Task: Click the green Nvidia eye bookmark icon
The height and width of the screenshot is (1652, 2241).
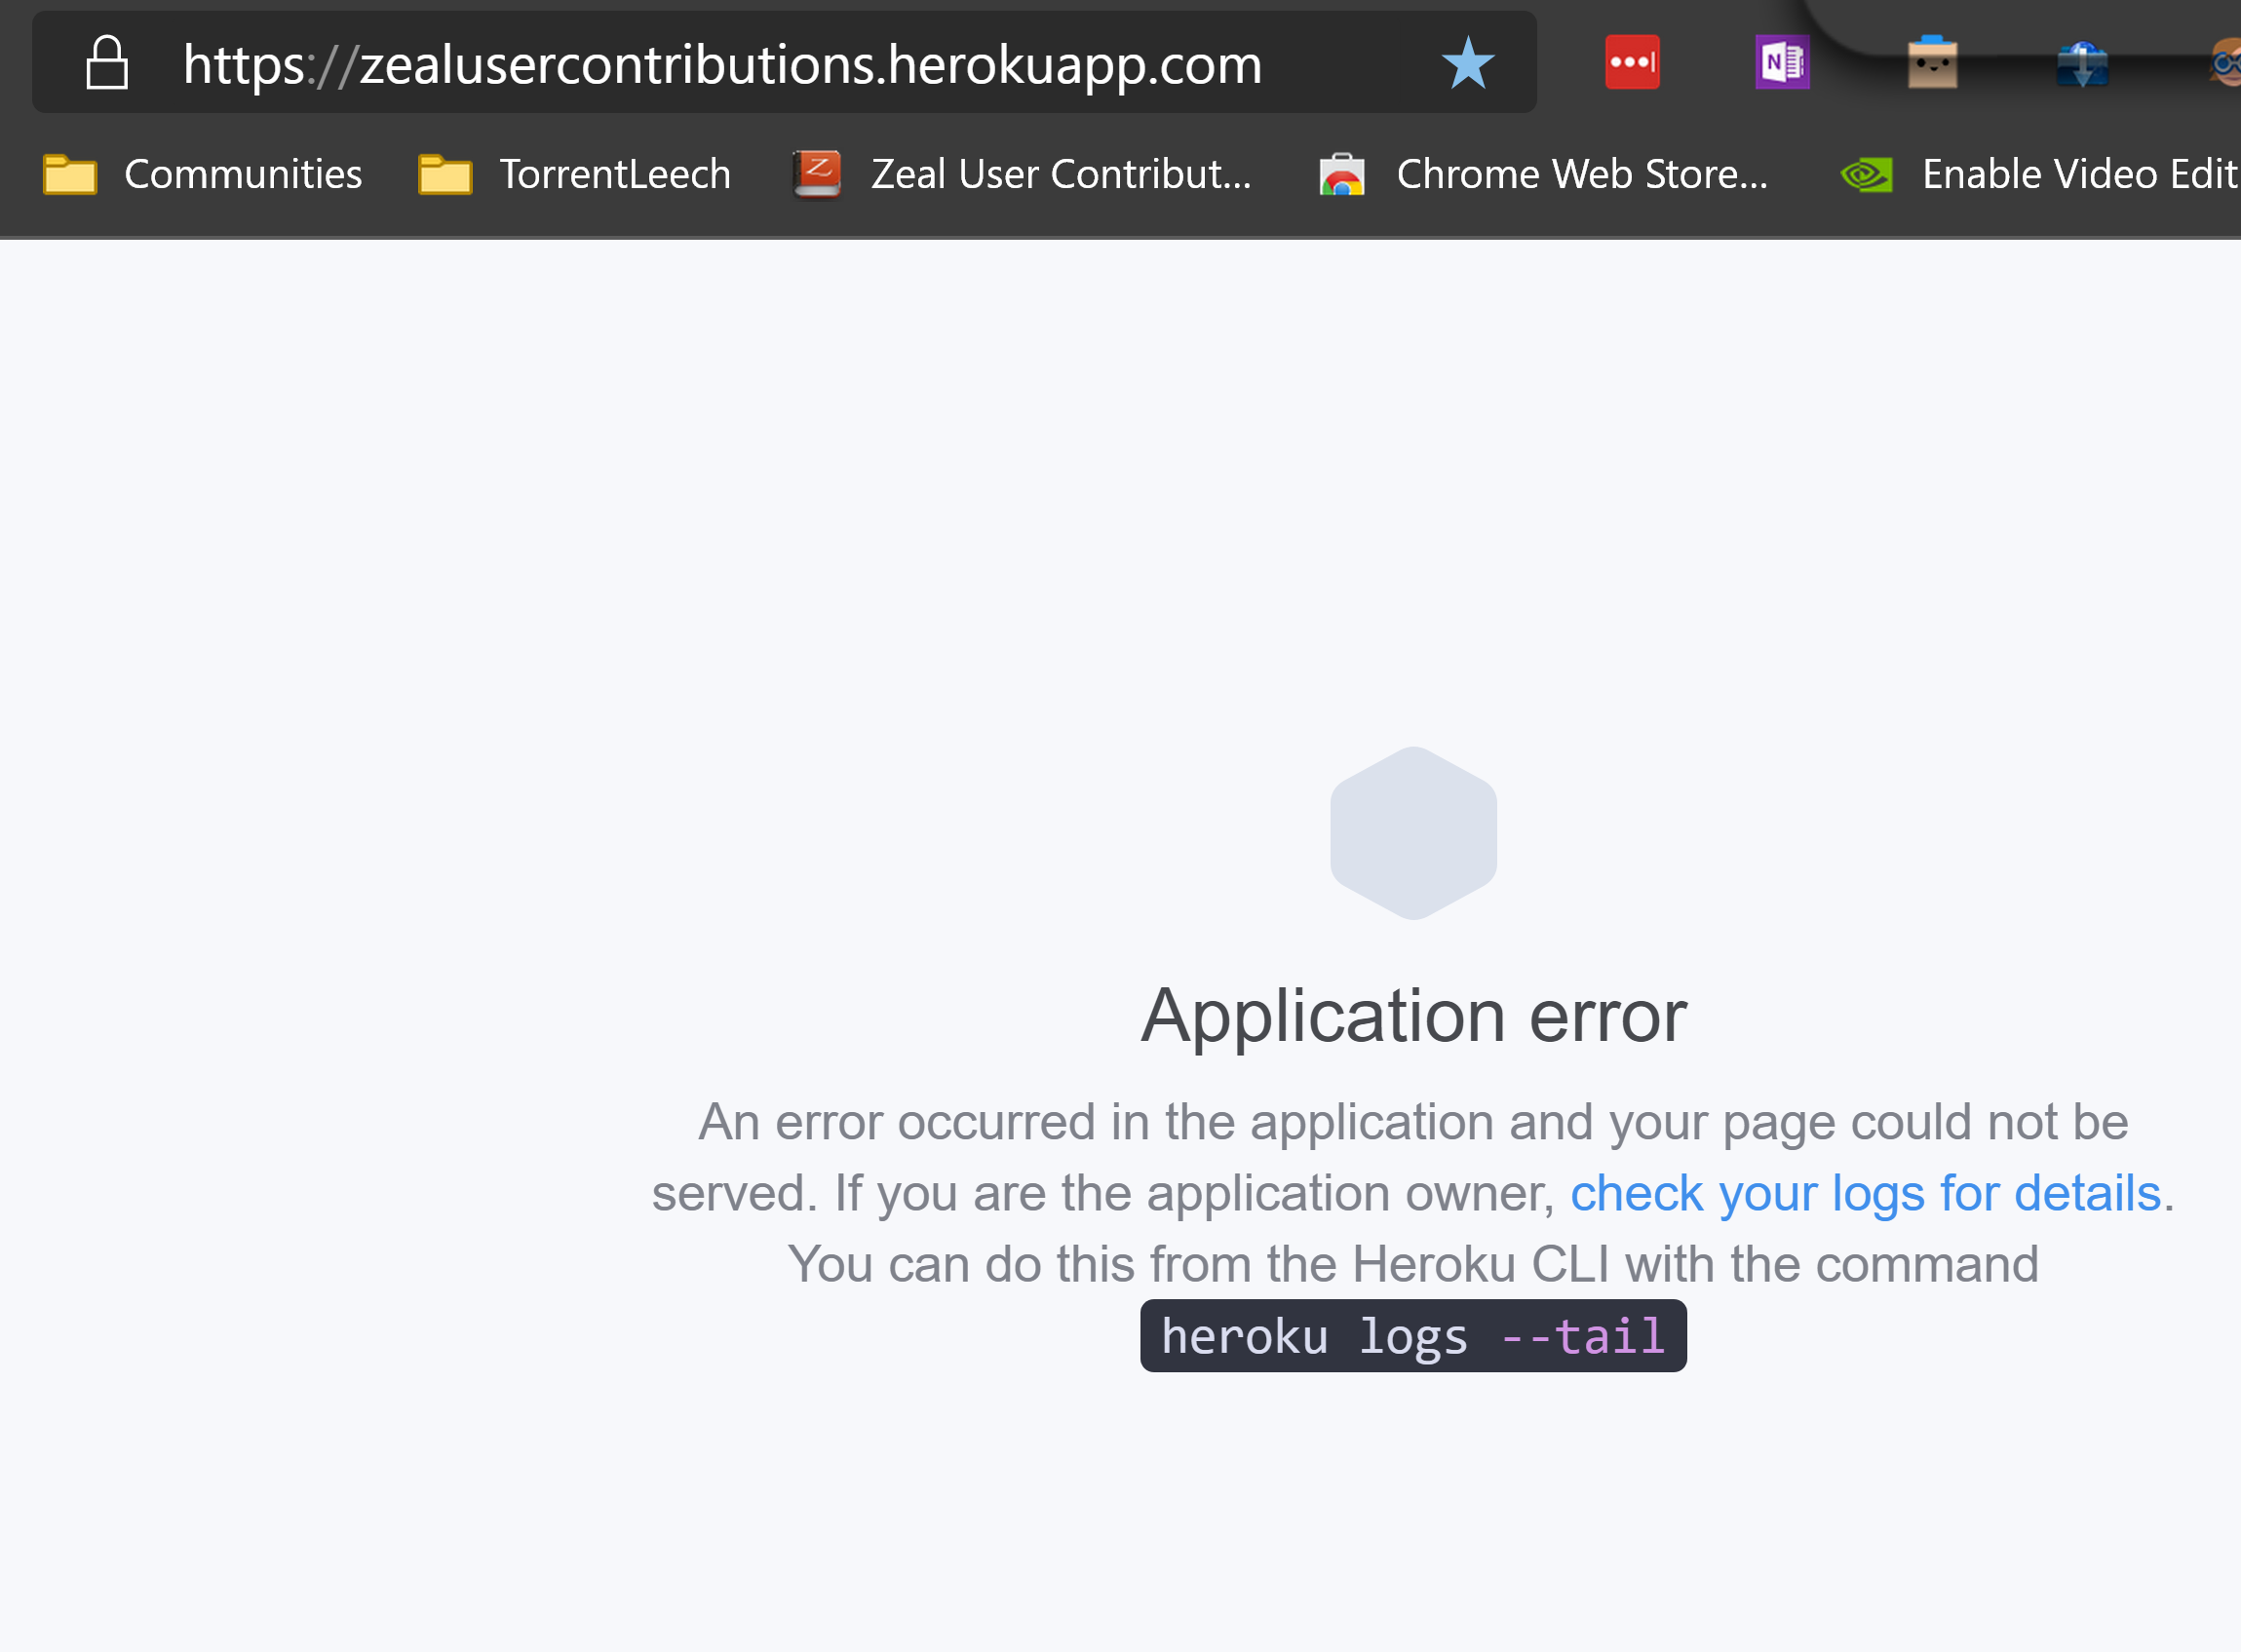Action: (x=1864, y=173)
